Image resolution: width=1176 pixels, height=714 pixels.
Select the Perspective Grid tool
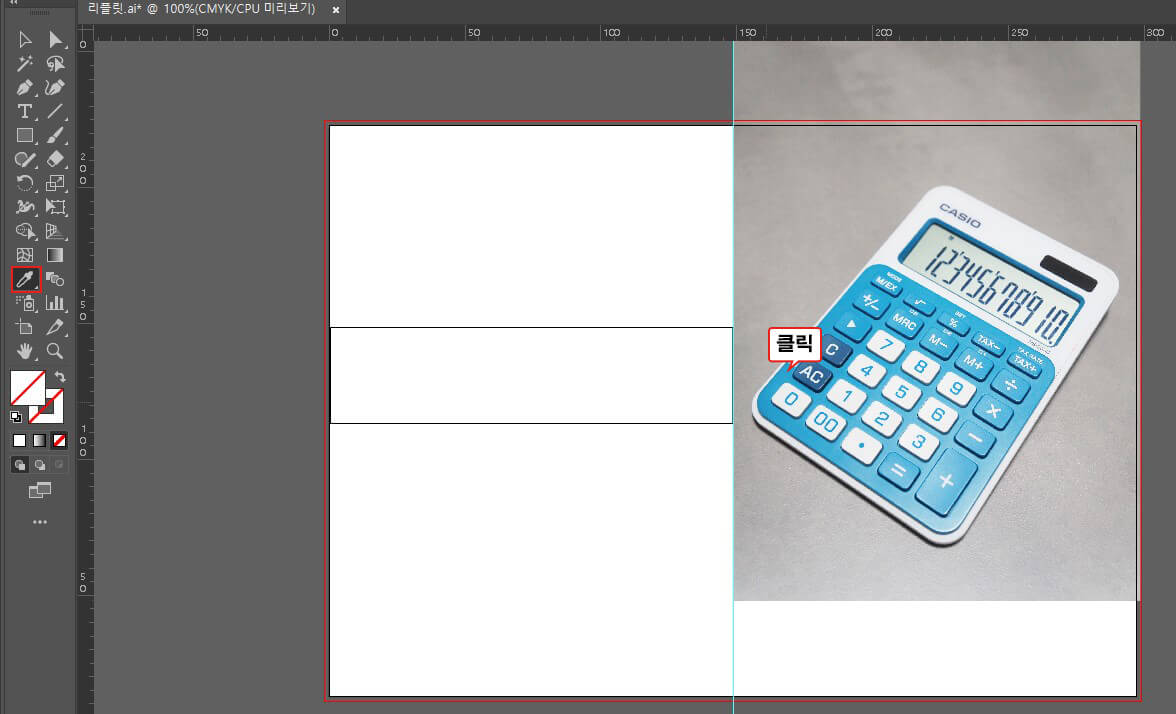55,231
